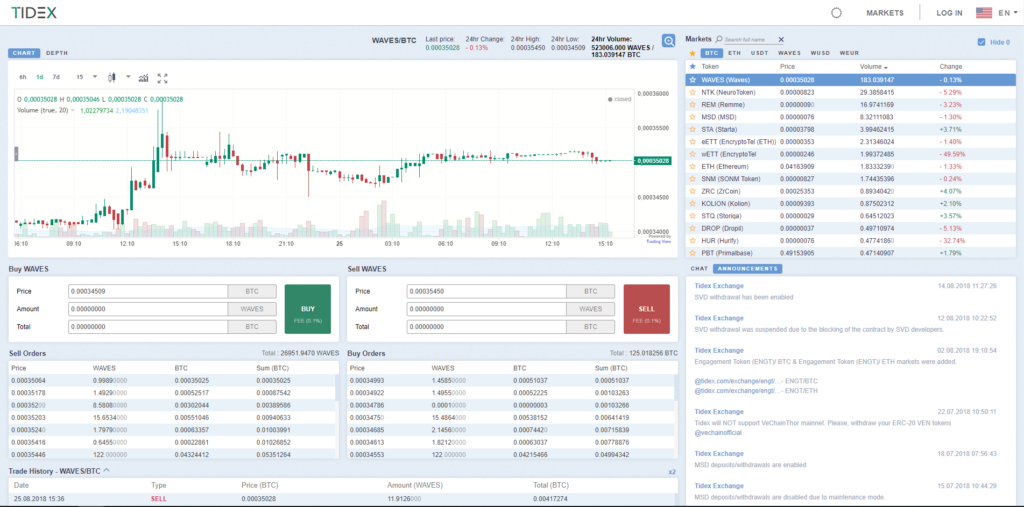The image size is (1024, 507).
Task: Favorite the STA (Starta) row star
Action: (x=693, y=129)
